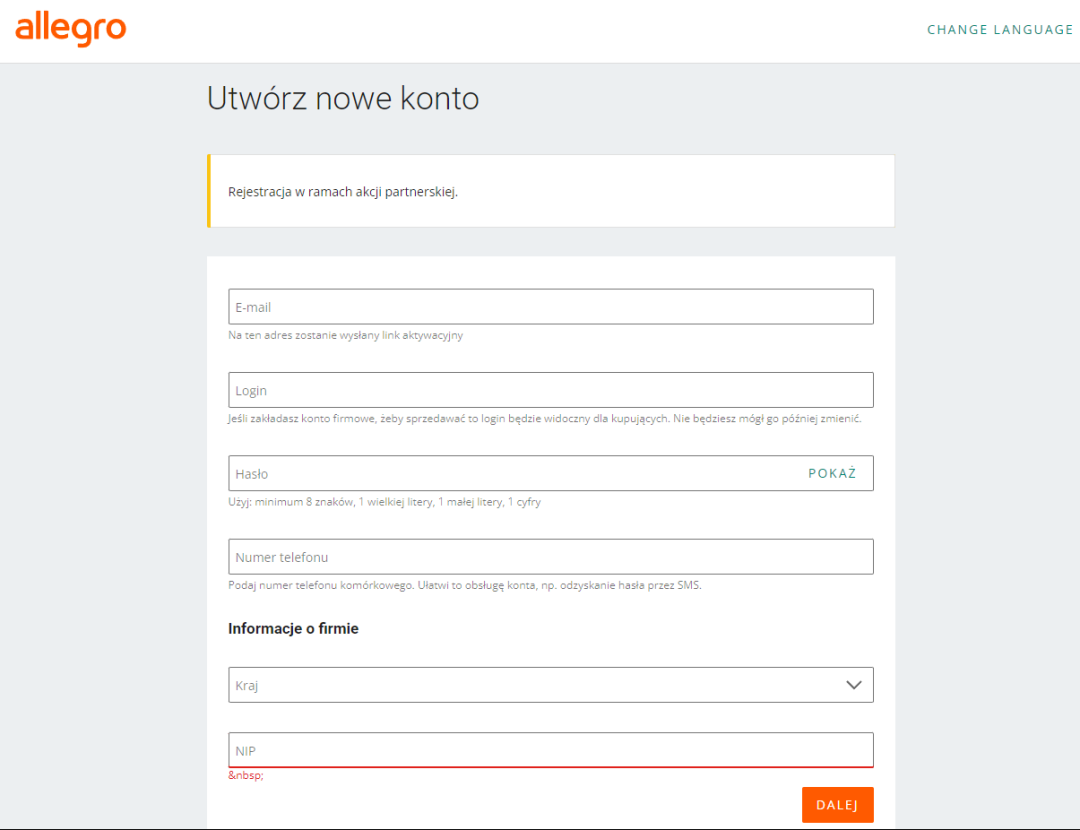Click into the NIP field
The height and width of the screenshot is (830, 1080).
pyautogui.click(x=550, y=750)
